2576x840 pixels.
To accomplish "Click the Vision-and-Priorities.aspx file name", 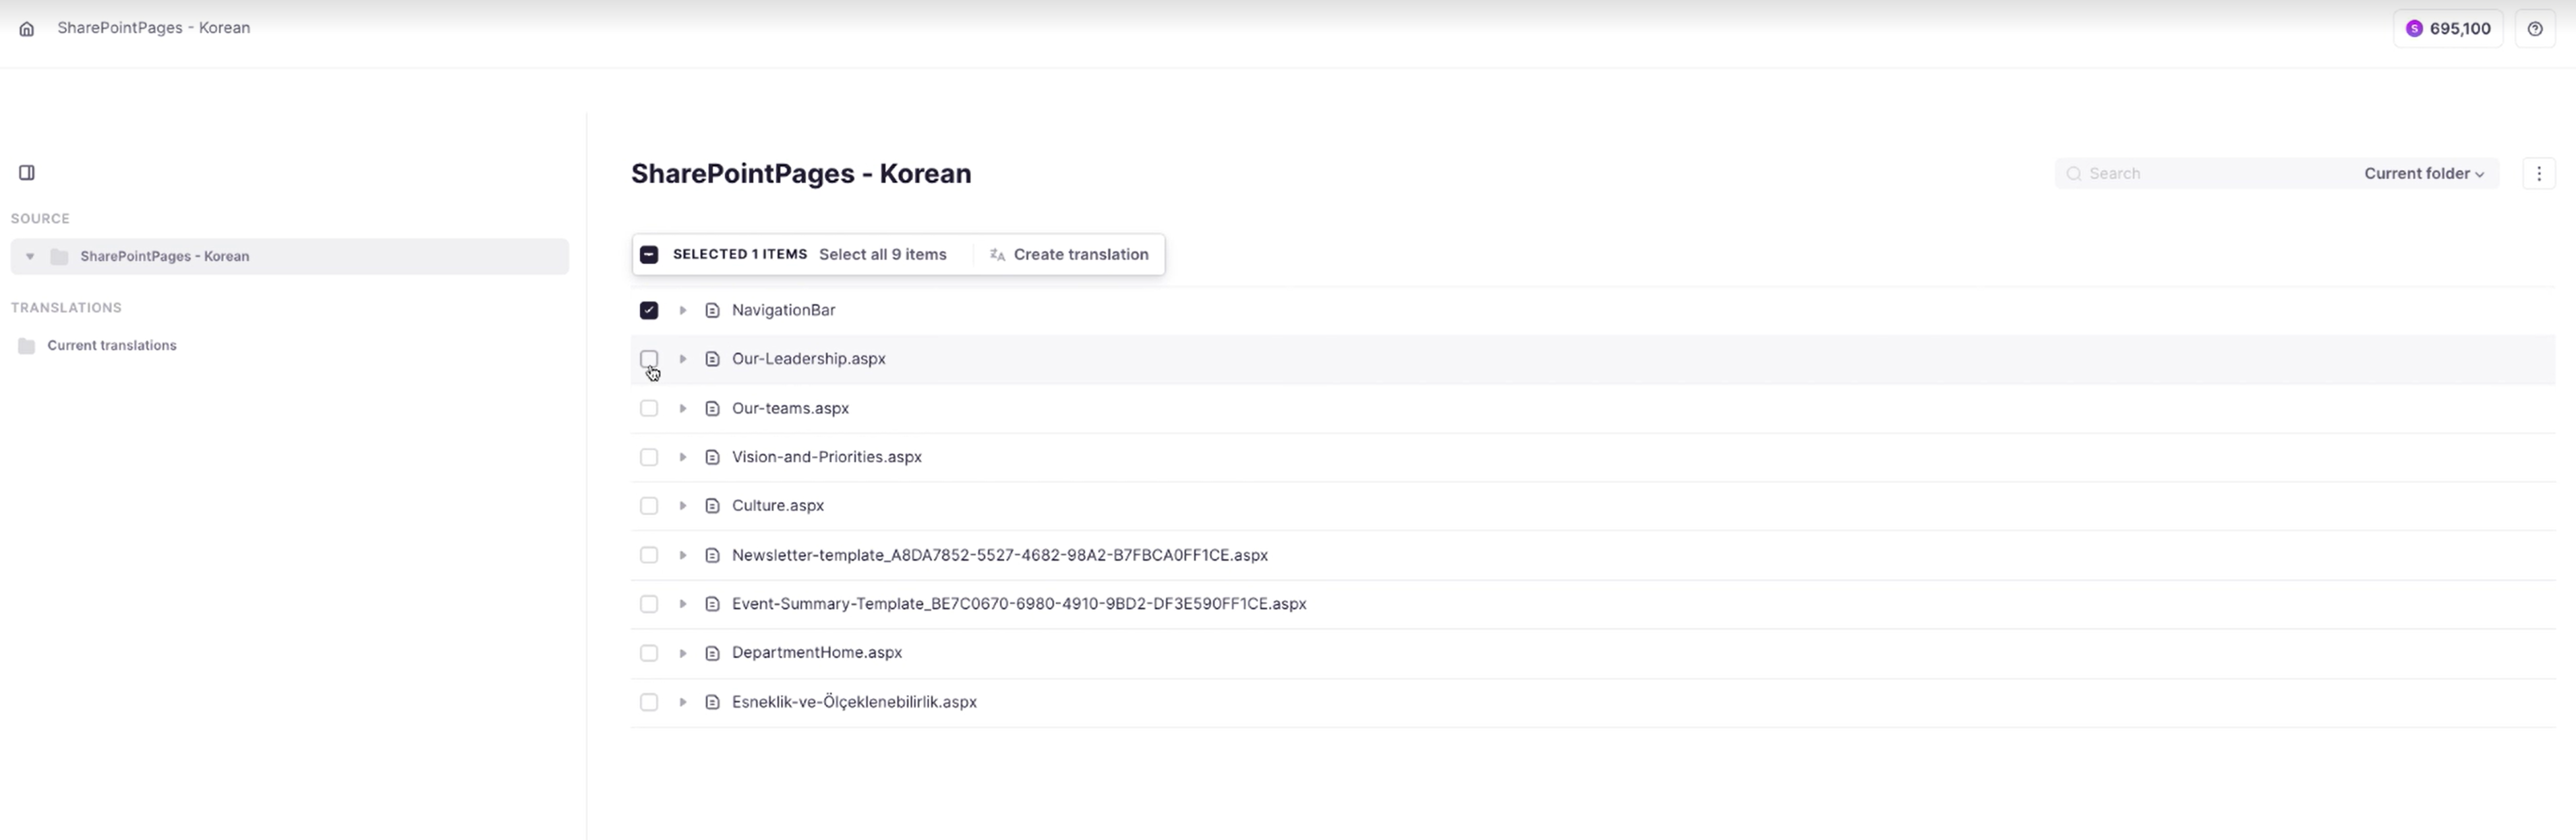I will click(x=827, y=457).
